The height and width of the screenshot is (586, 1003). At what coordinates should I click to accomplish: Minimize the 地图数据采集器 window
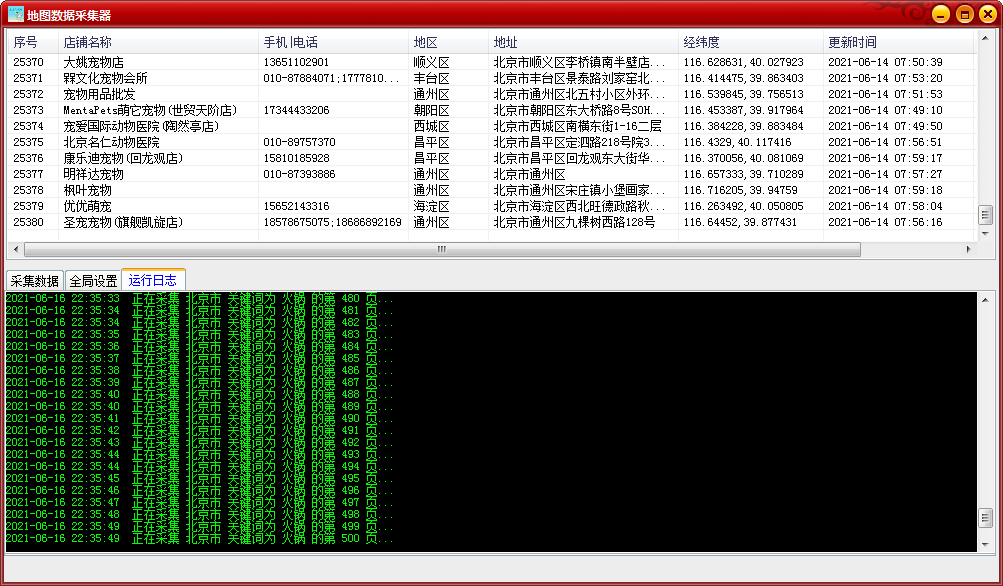coord(940,14)
